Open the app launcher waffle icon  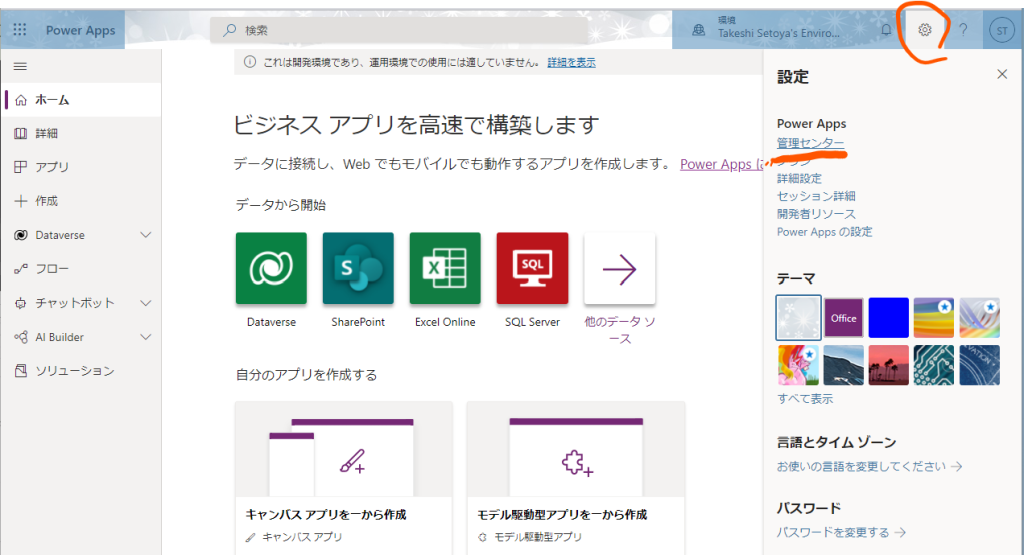[x=20, y=29]
